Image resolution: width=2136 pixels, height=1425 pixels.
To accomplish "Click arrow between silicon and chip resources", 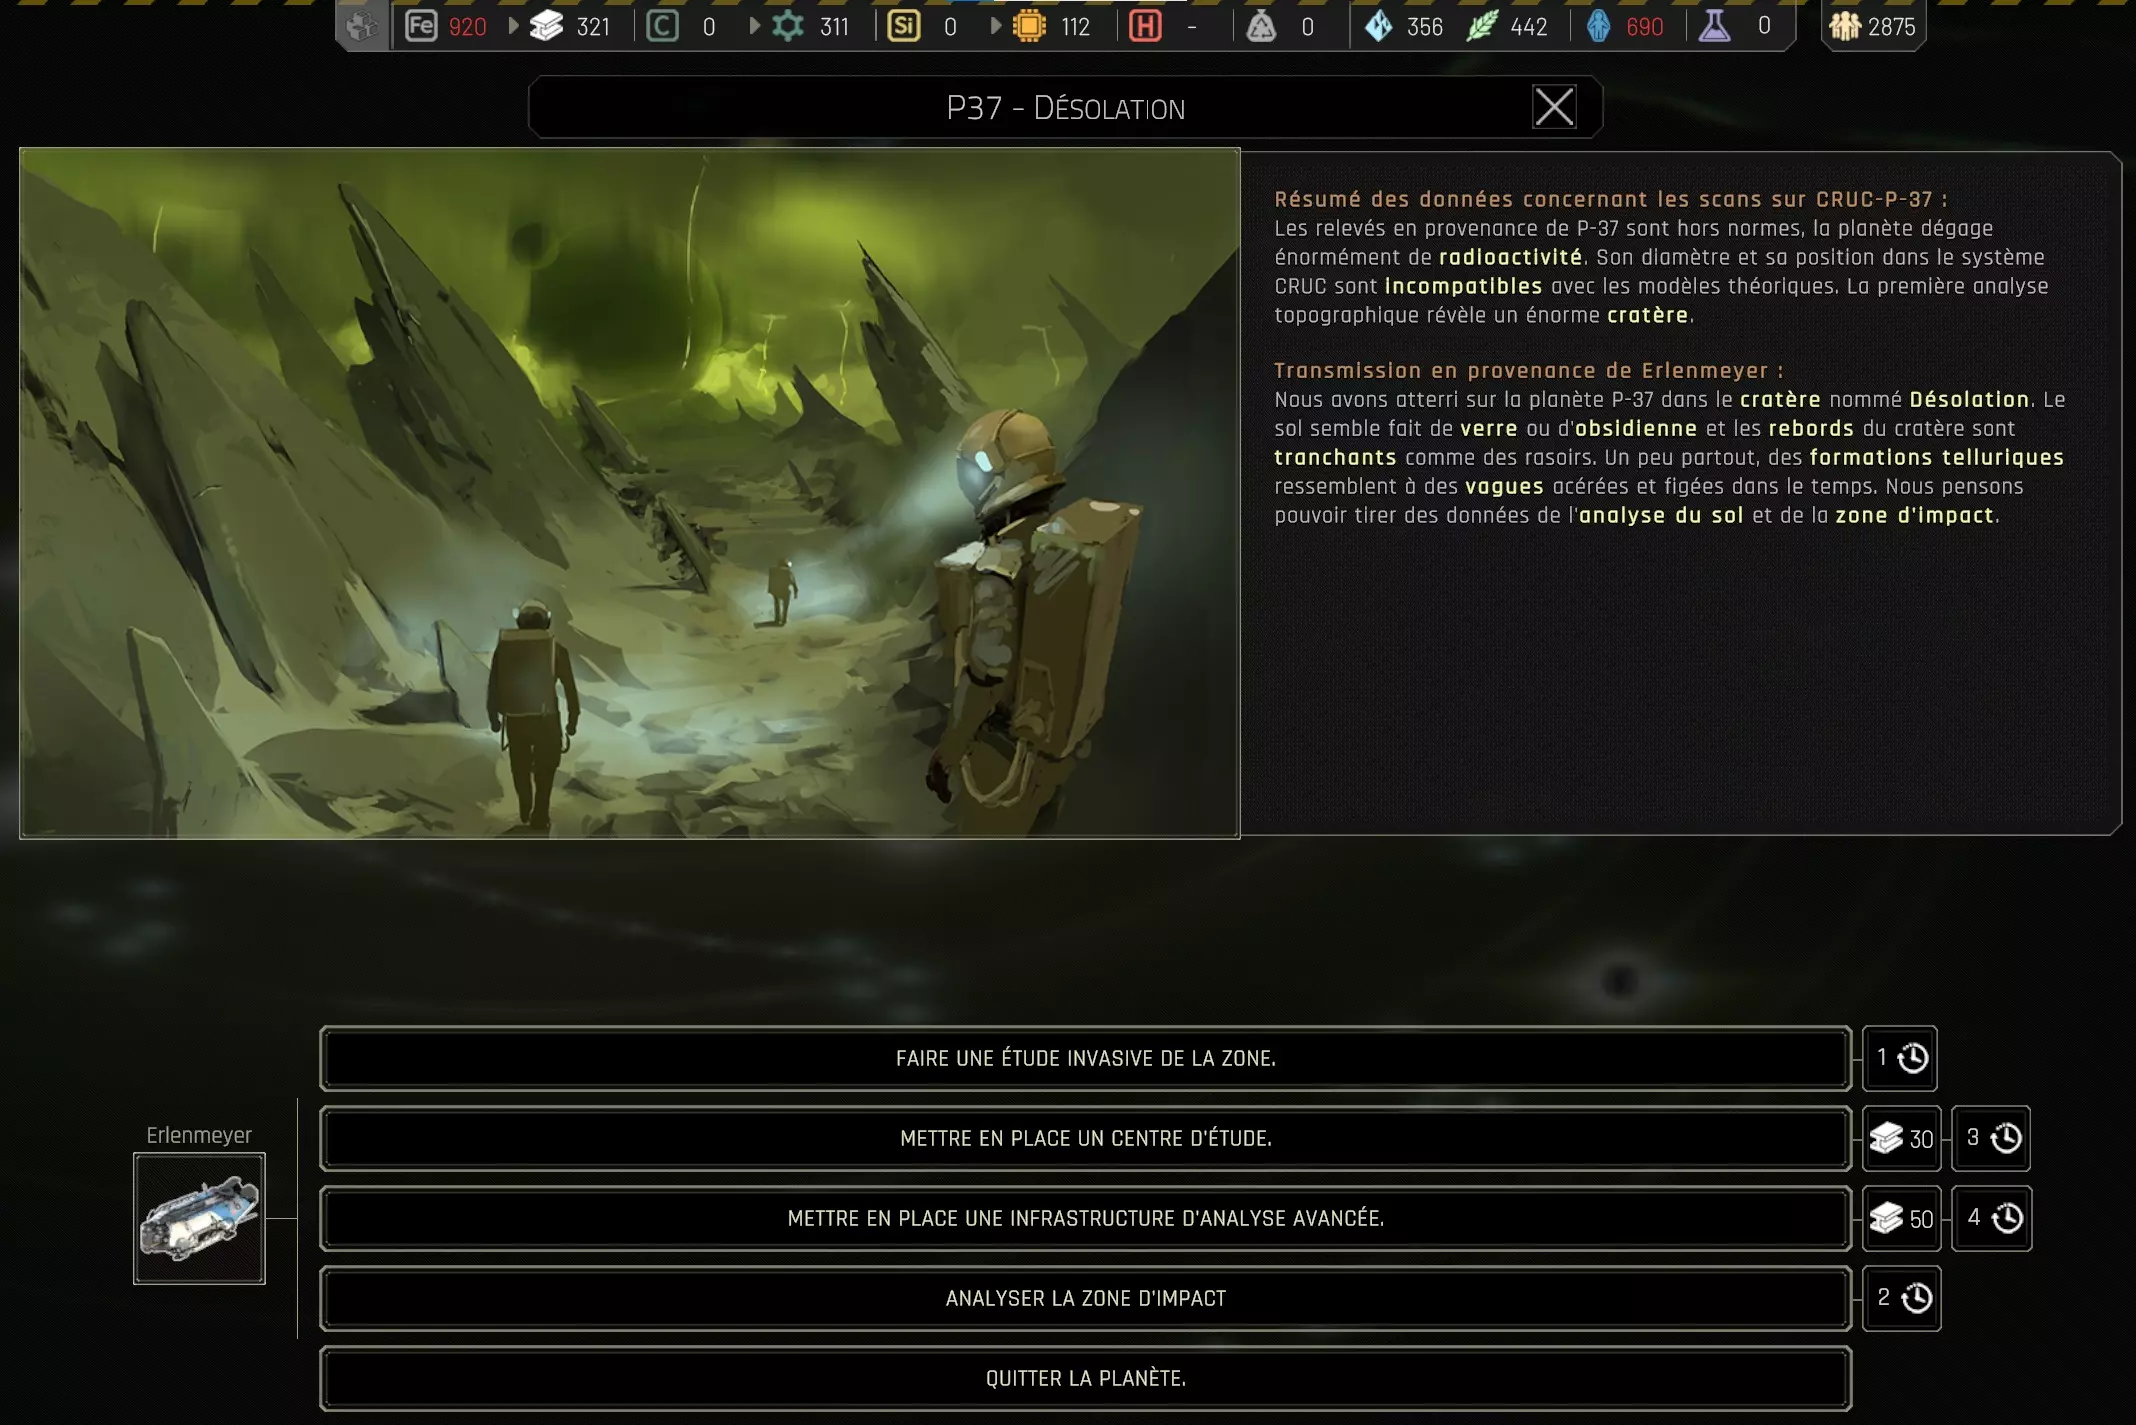I will coord(995,26).
